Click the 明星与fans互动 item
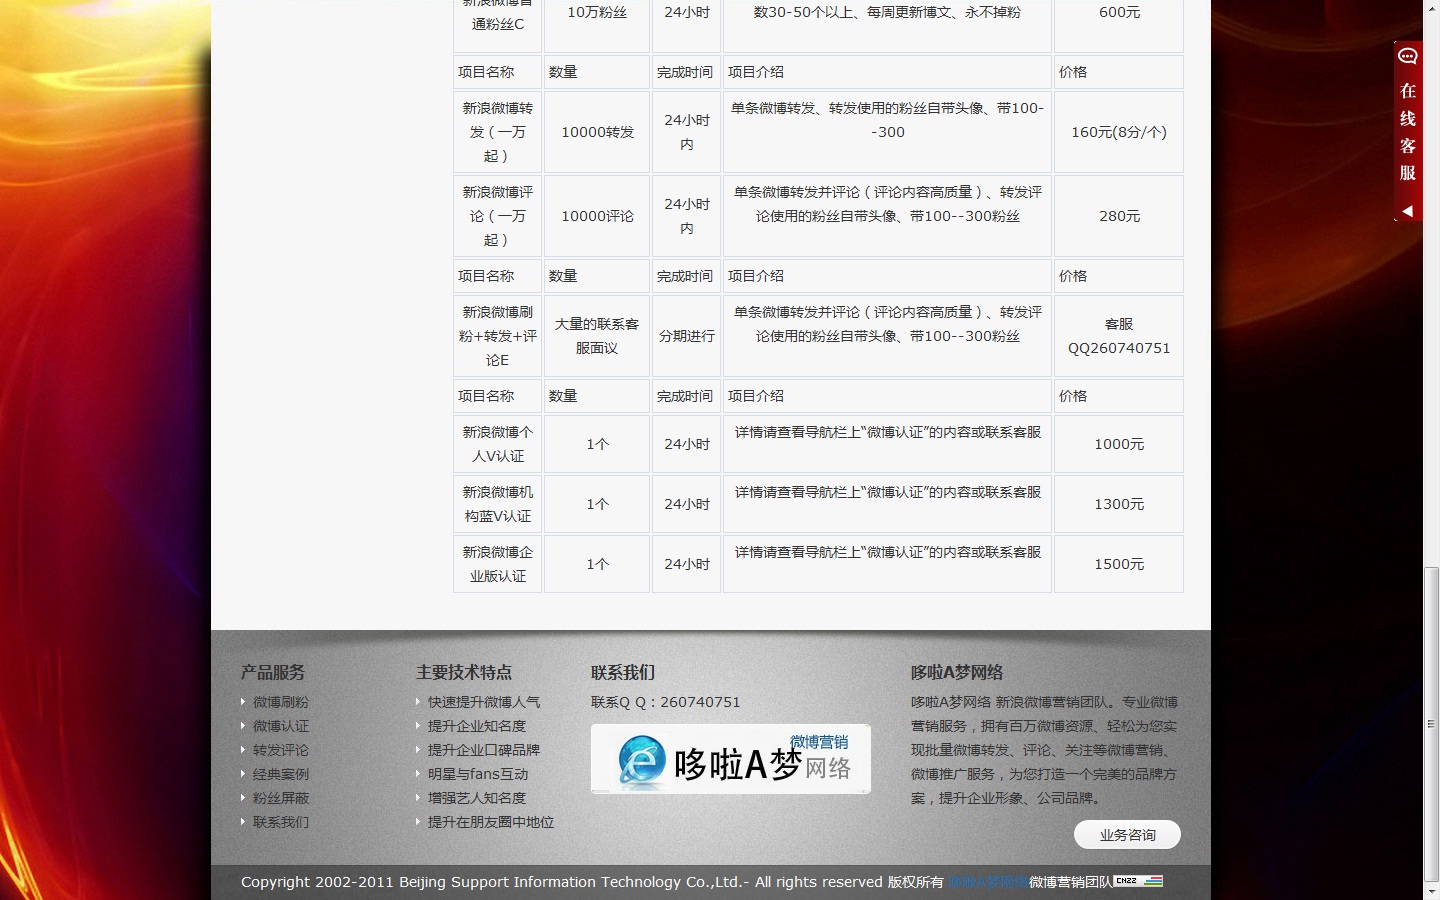 pyautogui.click(x=478, y=774)
